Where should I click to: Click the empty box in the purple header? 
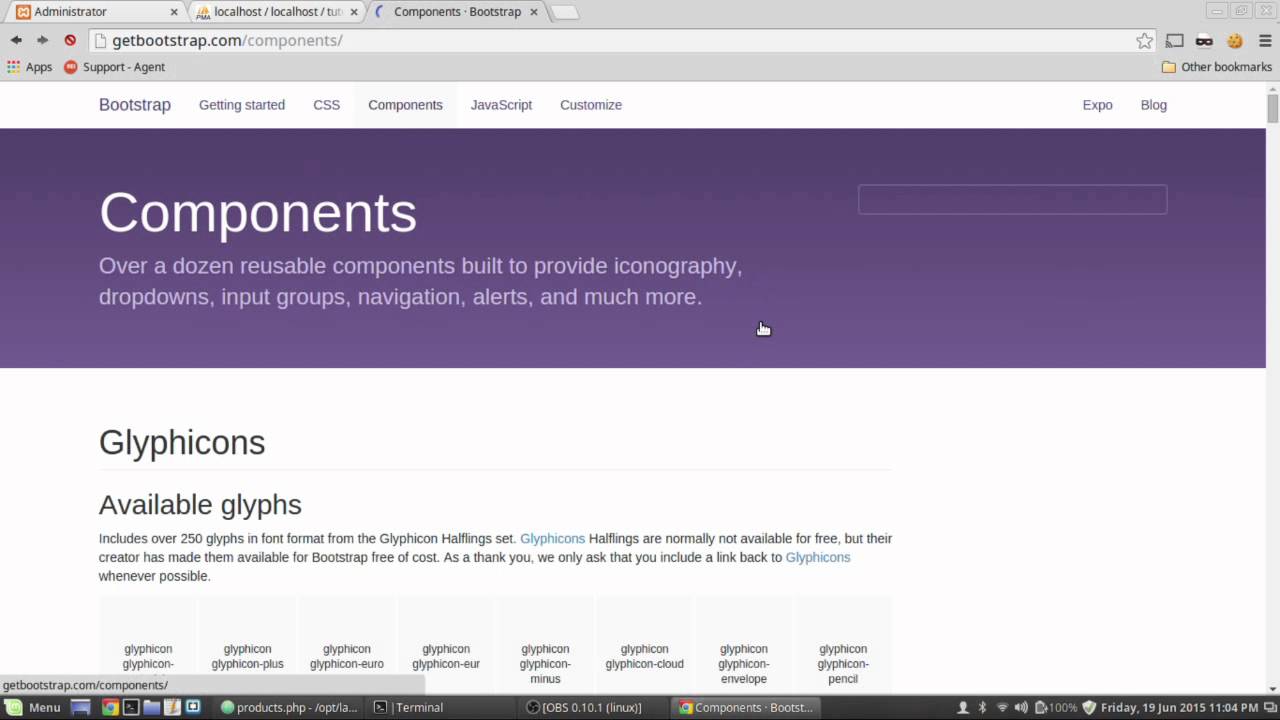click(x=1012, y=199)
